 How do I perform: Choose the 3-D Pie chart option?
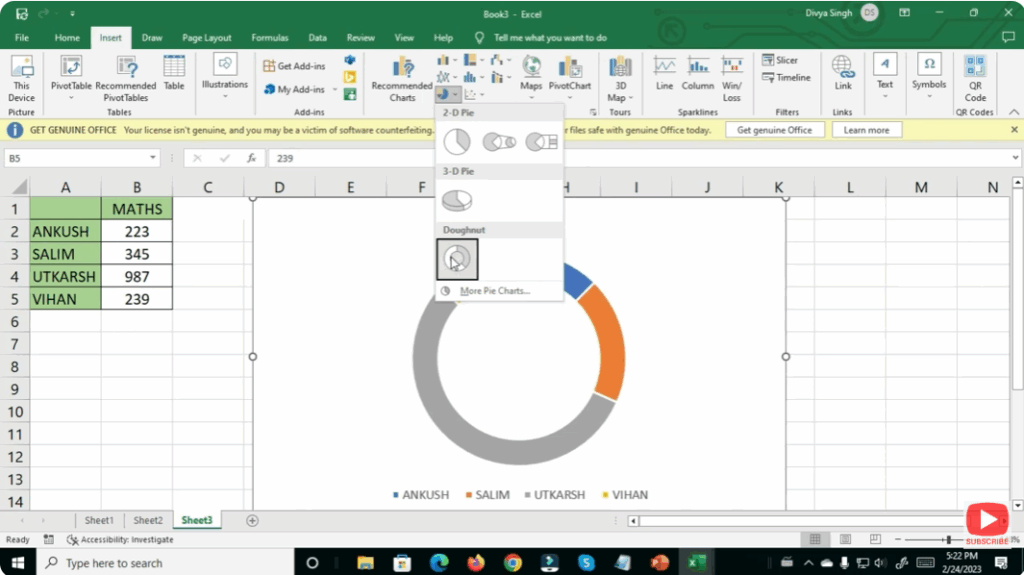[x=457, y=201]
